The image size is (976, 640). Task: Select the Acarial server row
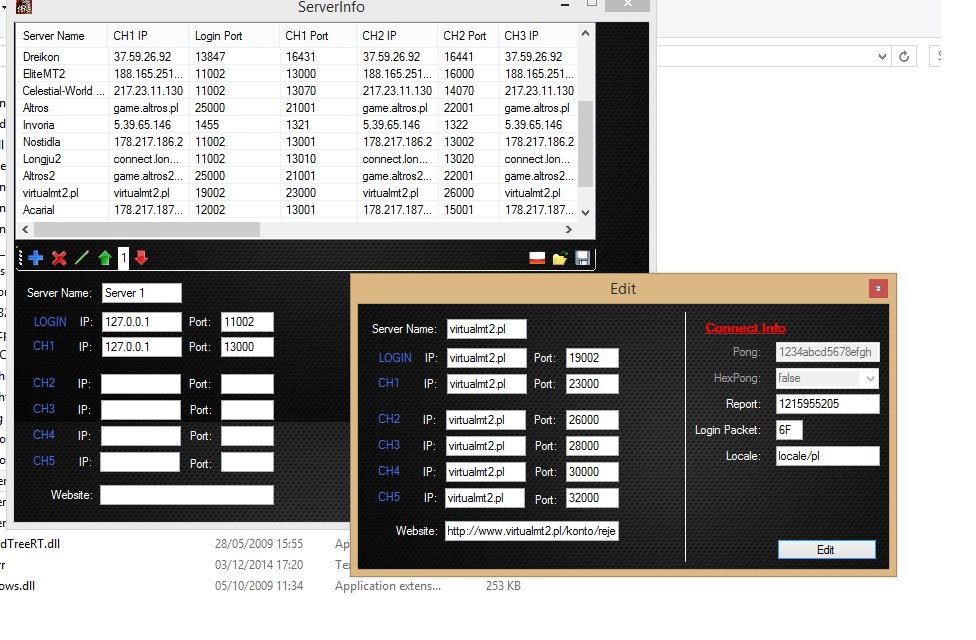point(298,210)
